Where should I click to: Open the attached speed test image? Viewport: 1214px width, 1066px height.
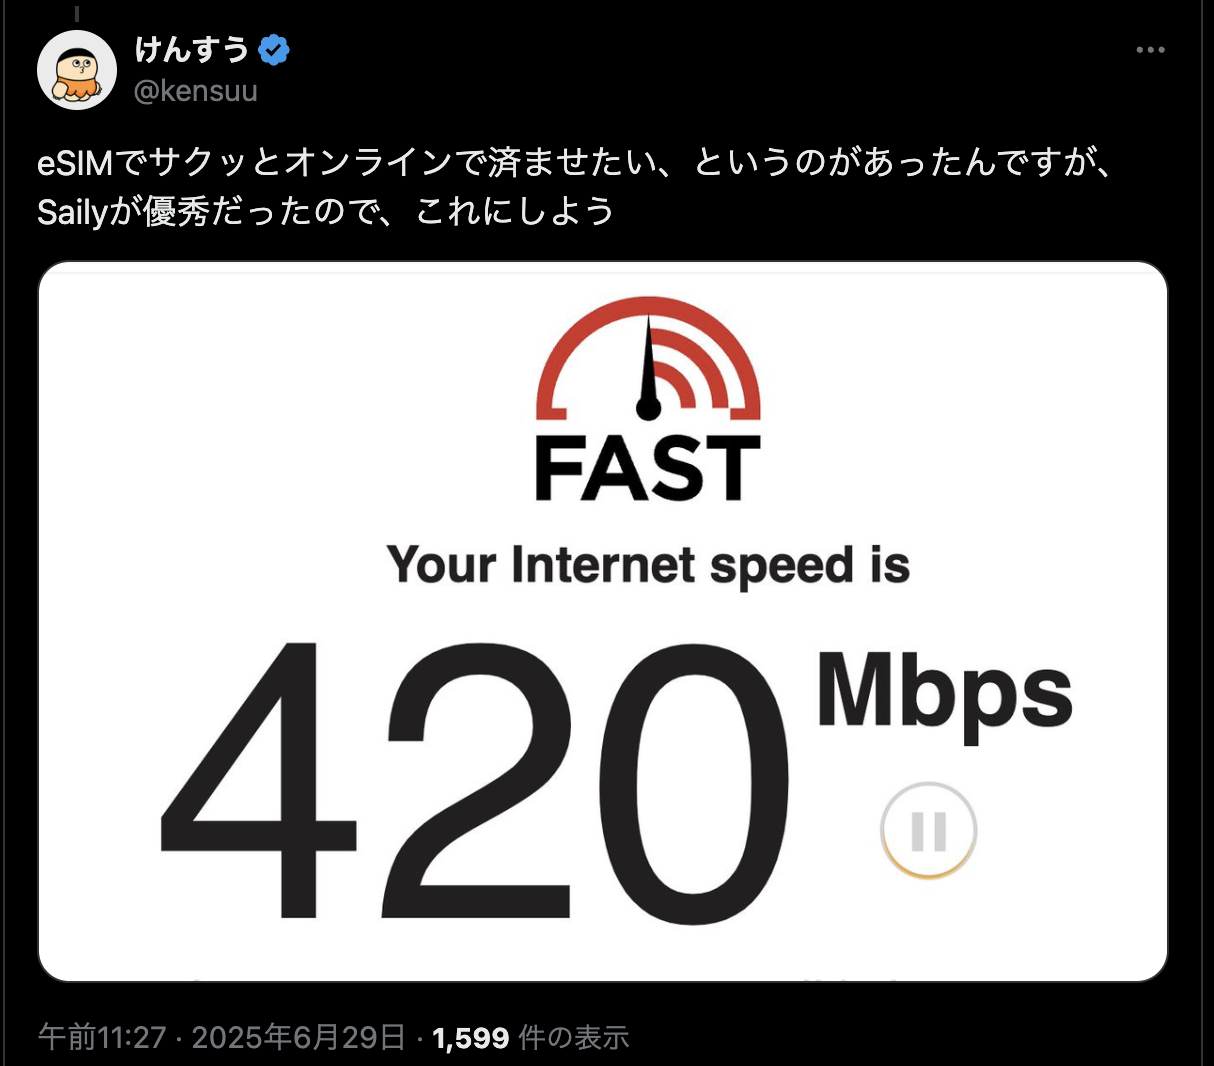point(603,622)
